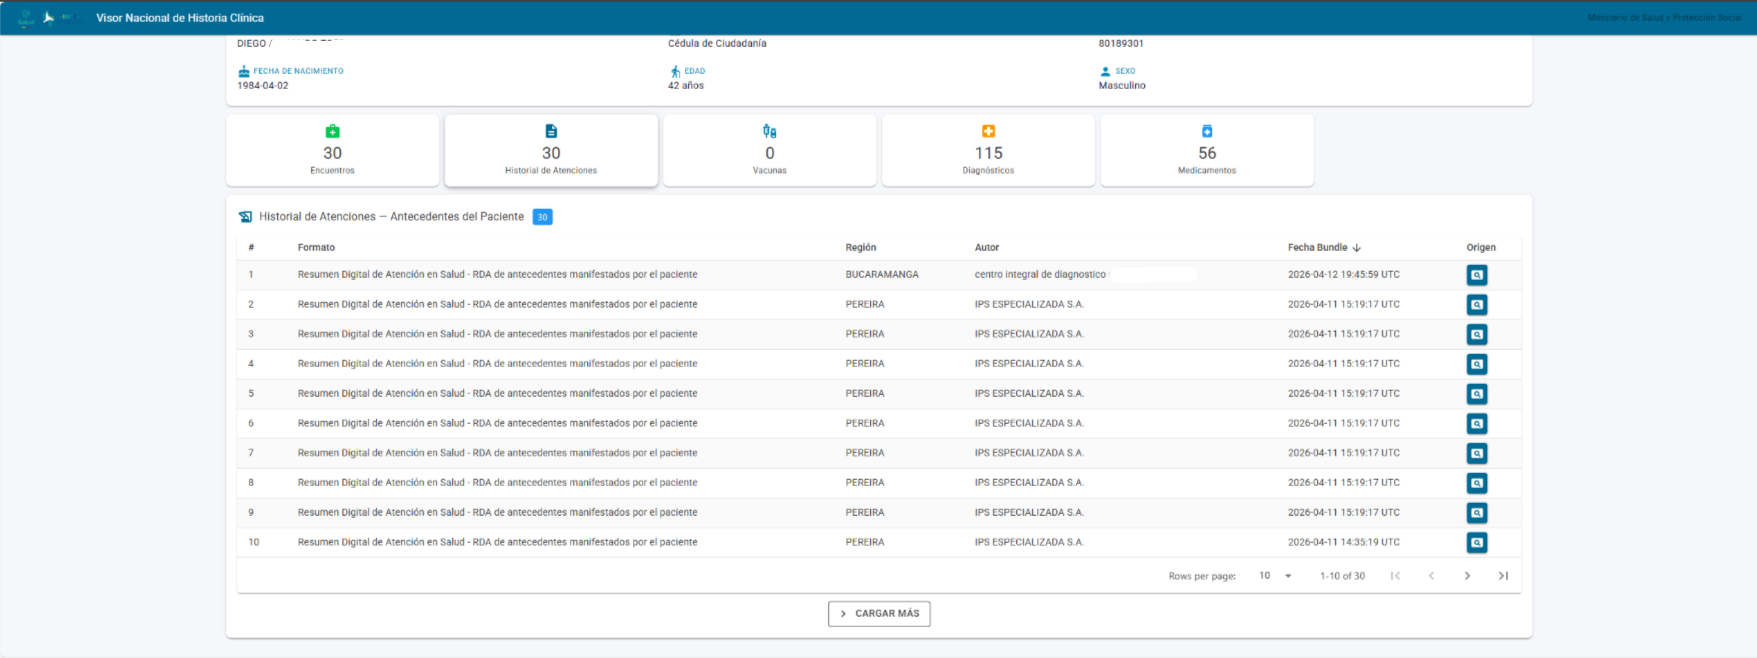Click the Fecha Bundle sort arrow

[x=1357, y=248]
